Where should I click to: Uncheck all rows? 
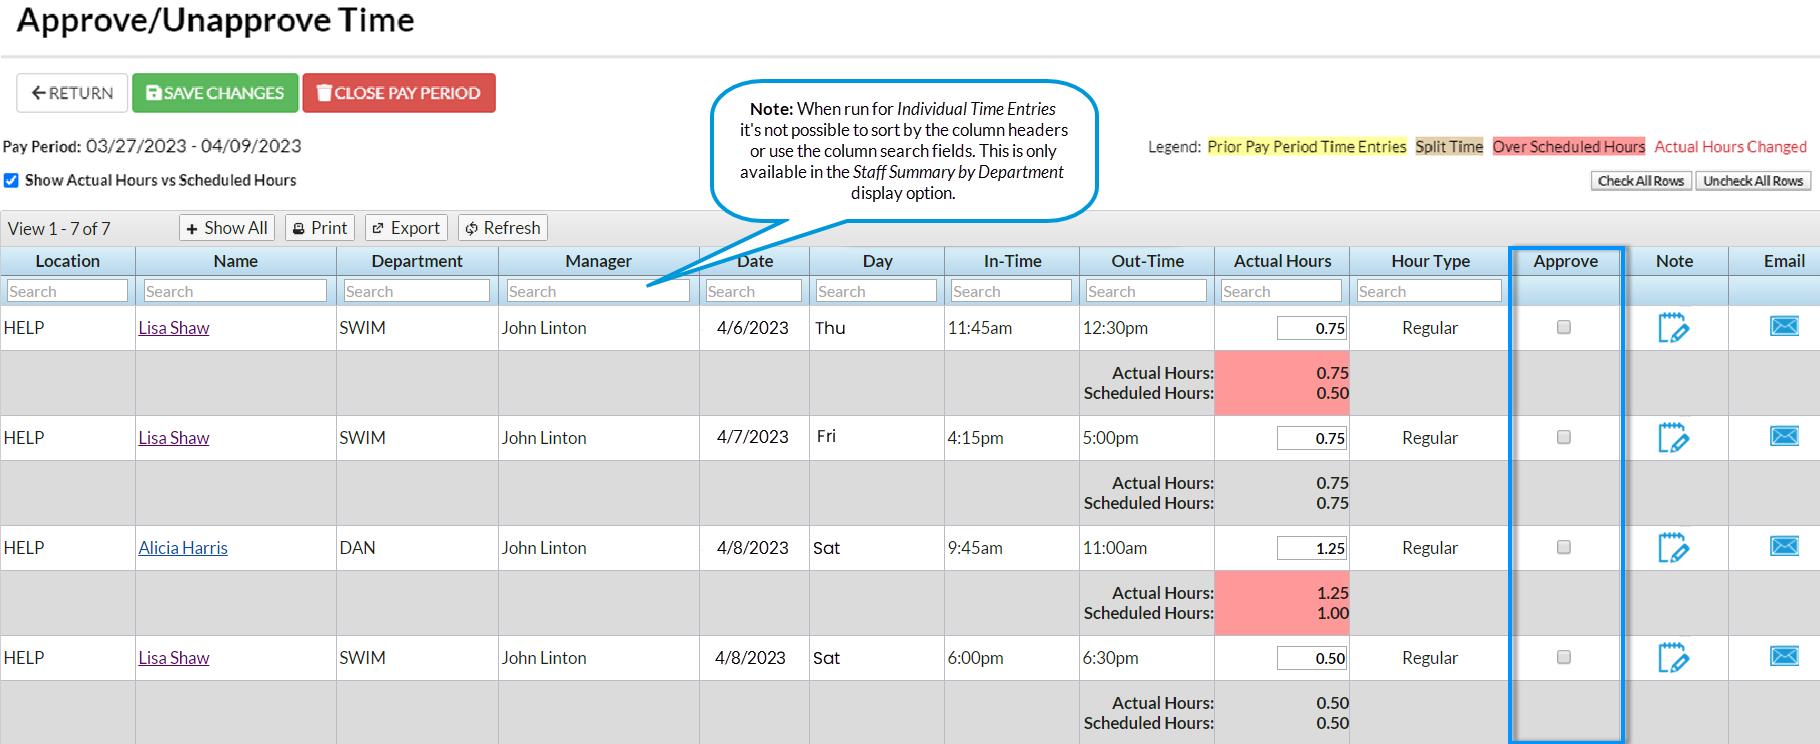1753,181
